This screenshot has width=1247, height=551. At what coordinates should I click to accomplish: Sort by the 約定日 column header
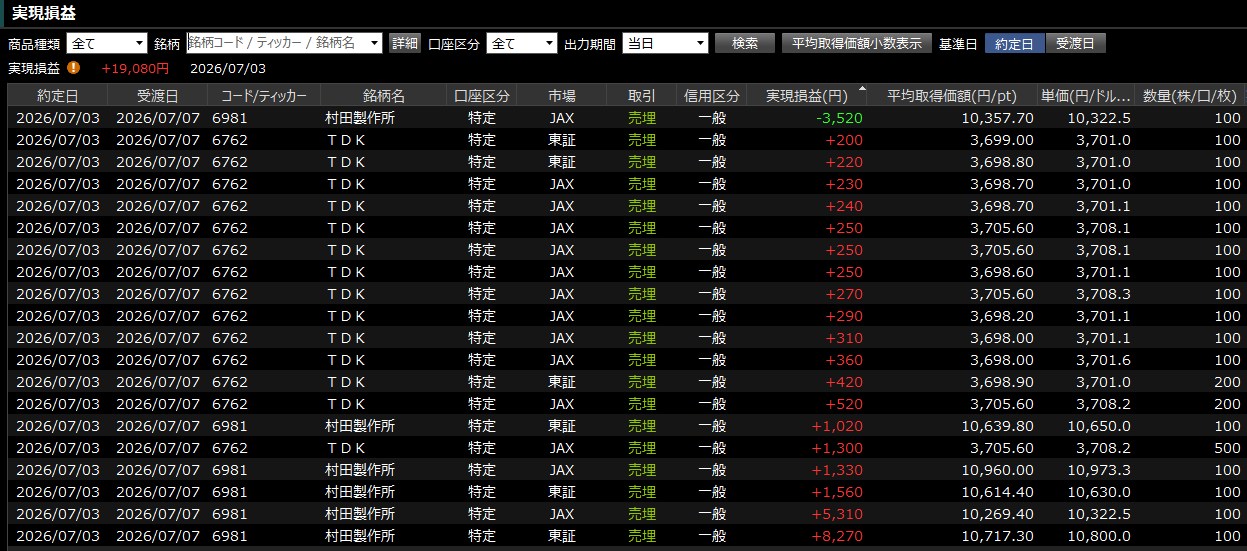(x=57, y=96)
